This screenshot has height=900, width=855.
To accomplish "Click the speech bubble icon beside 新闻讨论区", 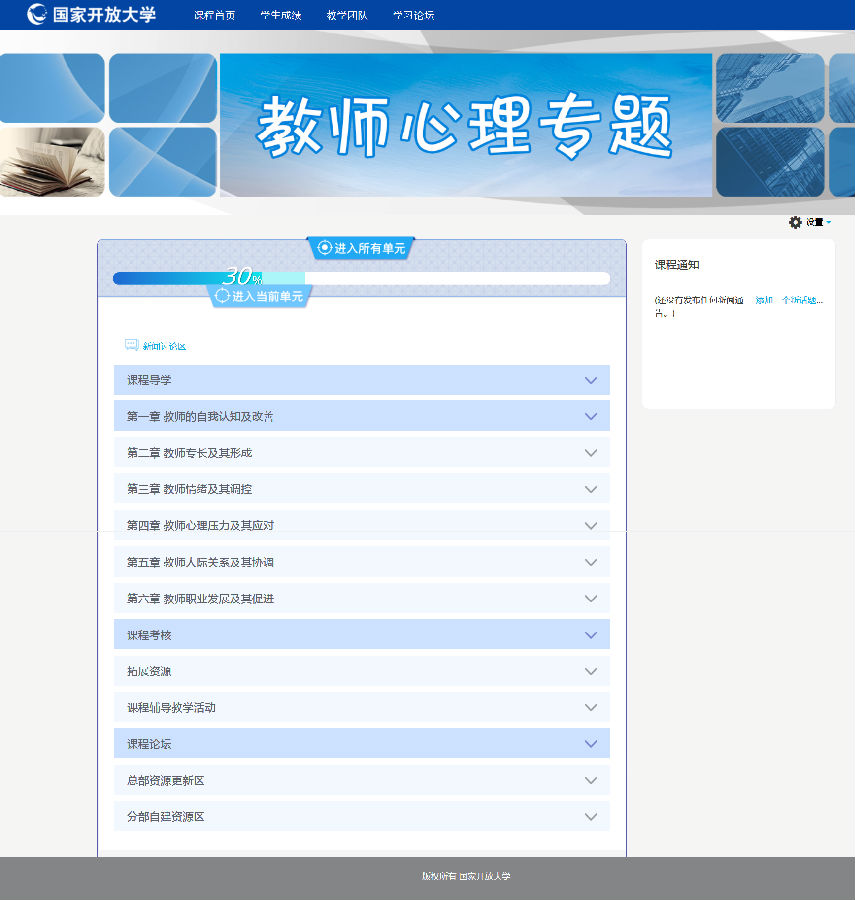I will (x=131, y=344).
